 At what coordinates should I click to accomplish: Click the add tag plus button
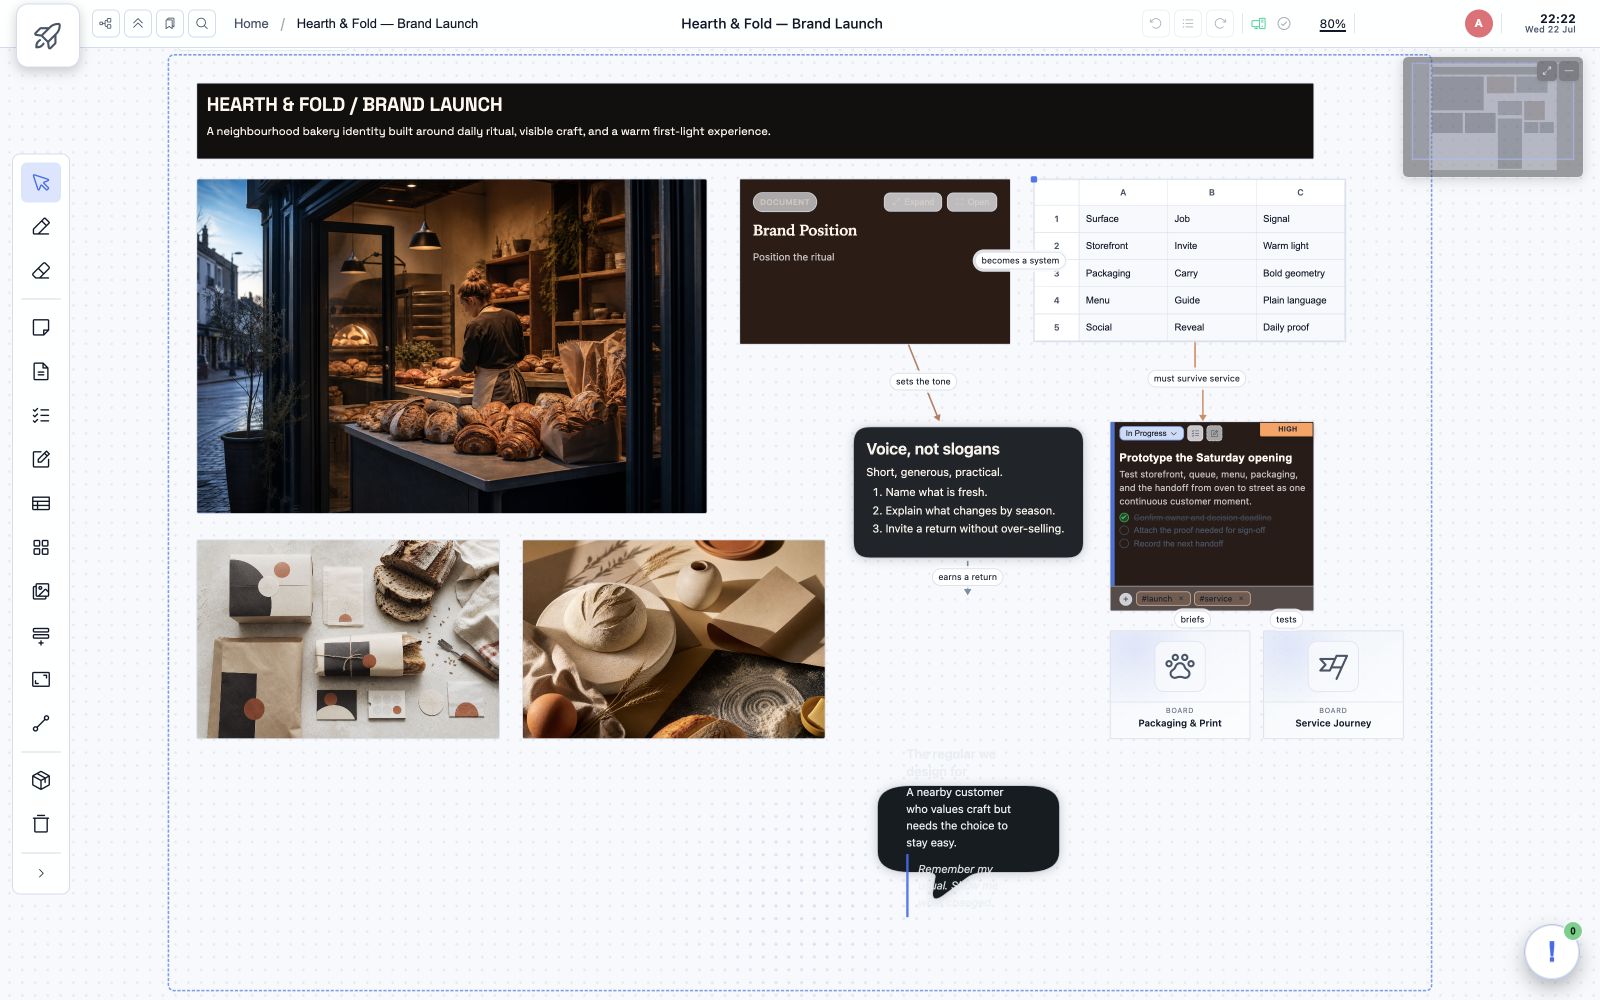[1125, 599]
